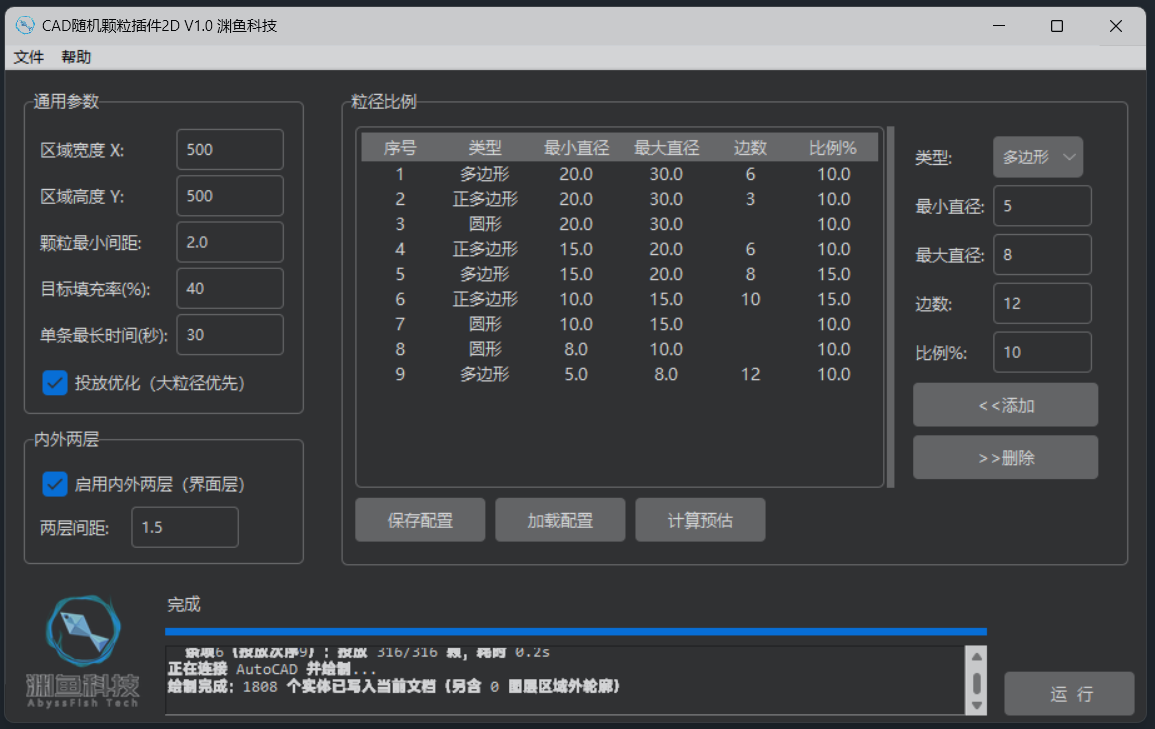Select row 3 圆形 in table
Image resolution: width=1155 pixels, height=729 pixels.
619,225
